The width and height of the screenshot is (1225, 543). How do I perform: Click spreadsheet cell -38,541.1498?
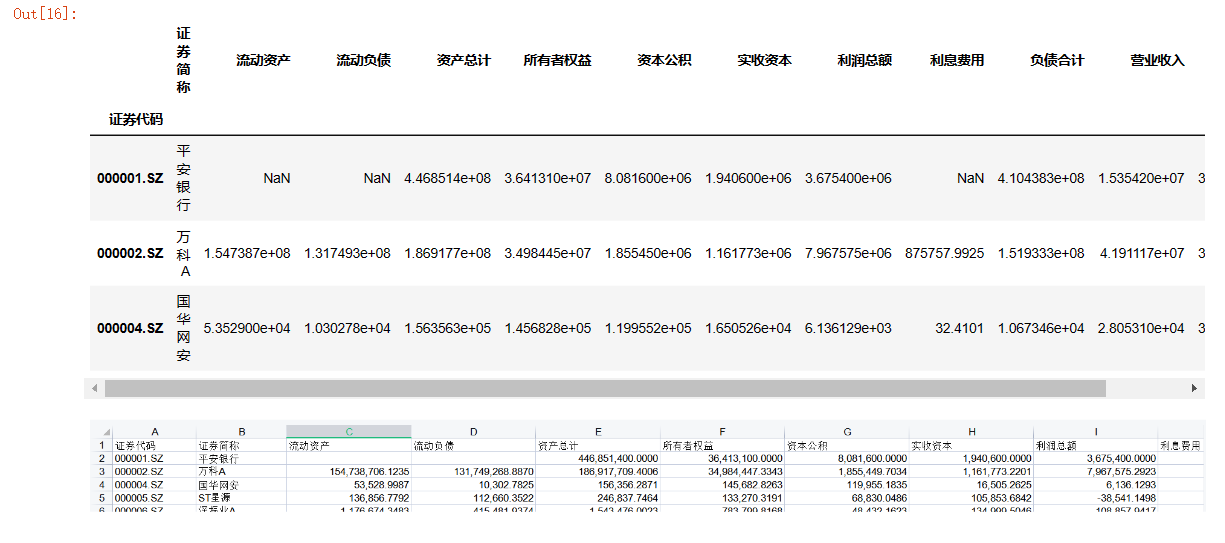pos(1096,497)
